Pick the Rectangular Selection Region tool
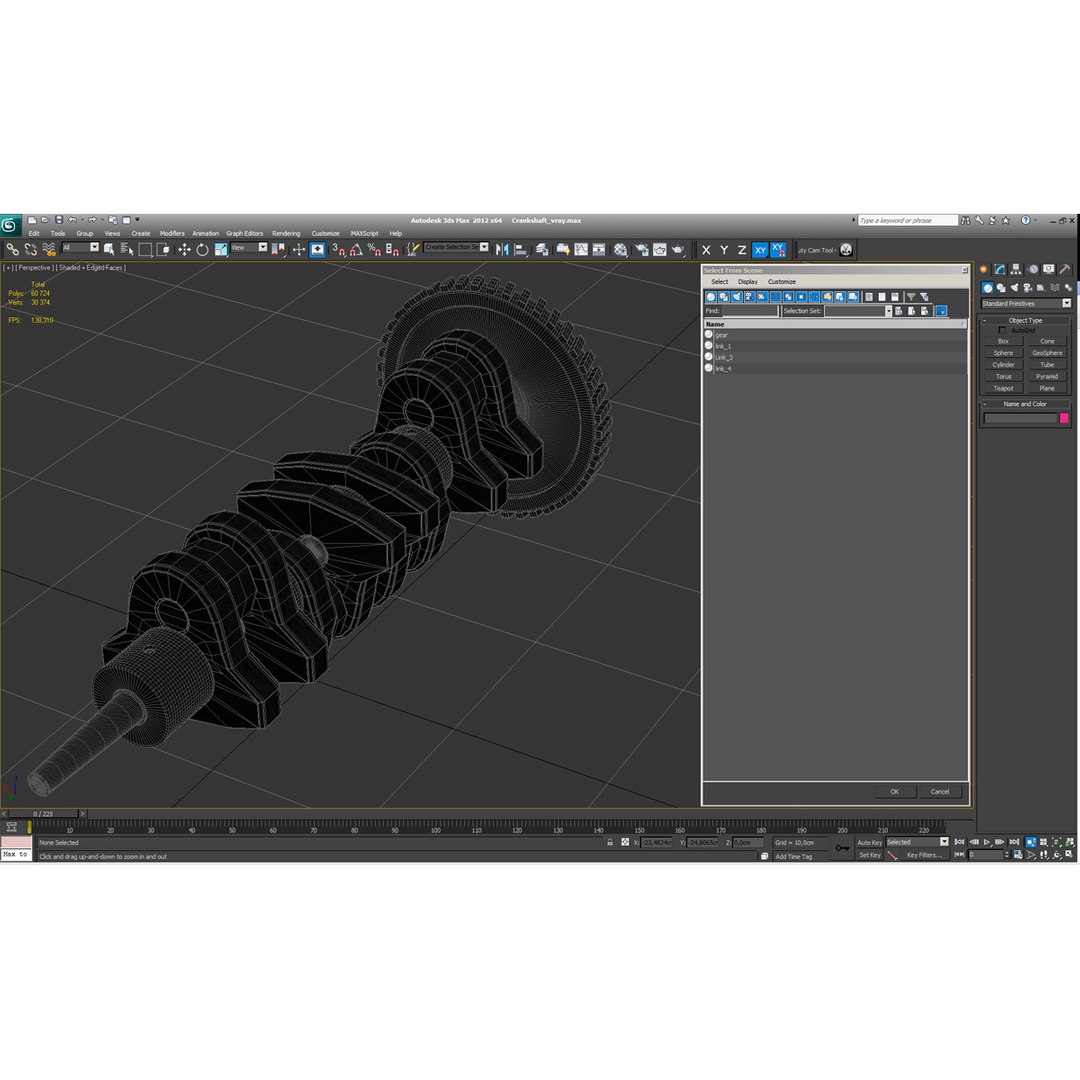The width and height of the screenshot is (1080, 1080). pyautogui.click(x=145, y=249)
